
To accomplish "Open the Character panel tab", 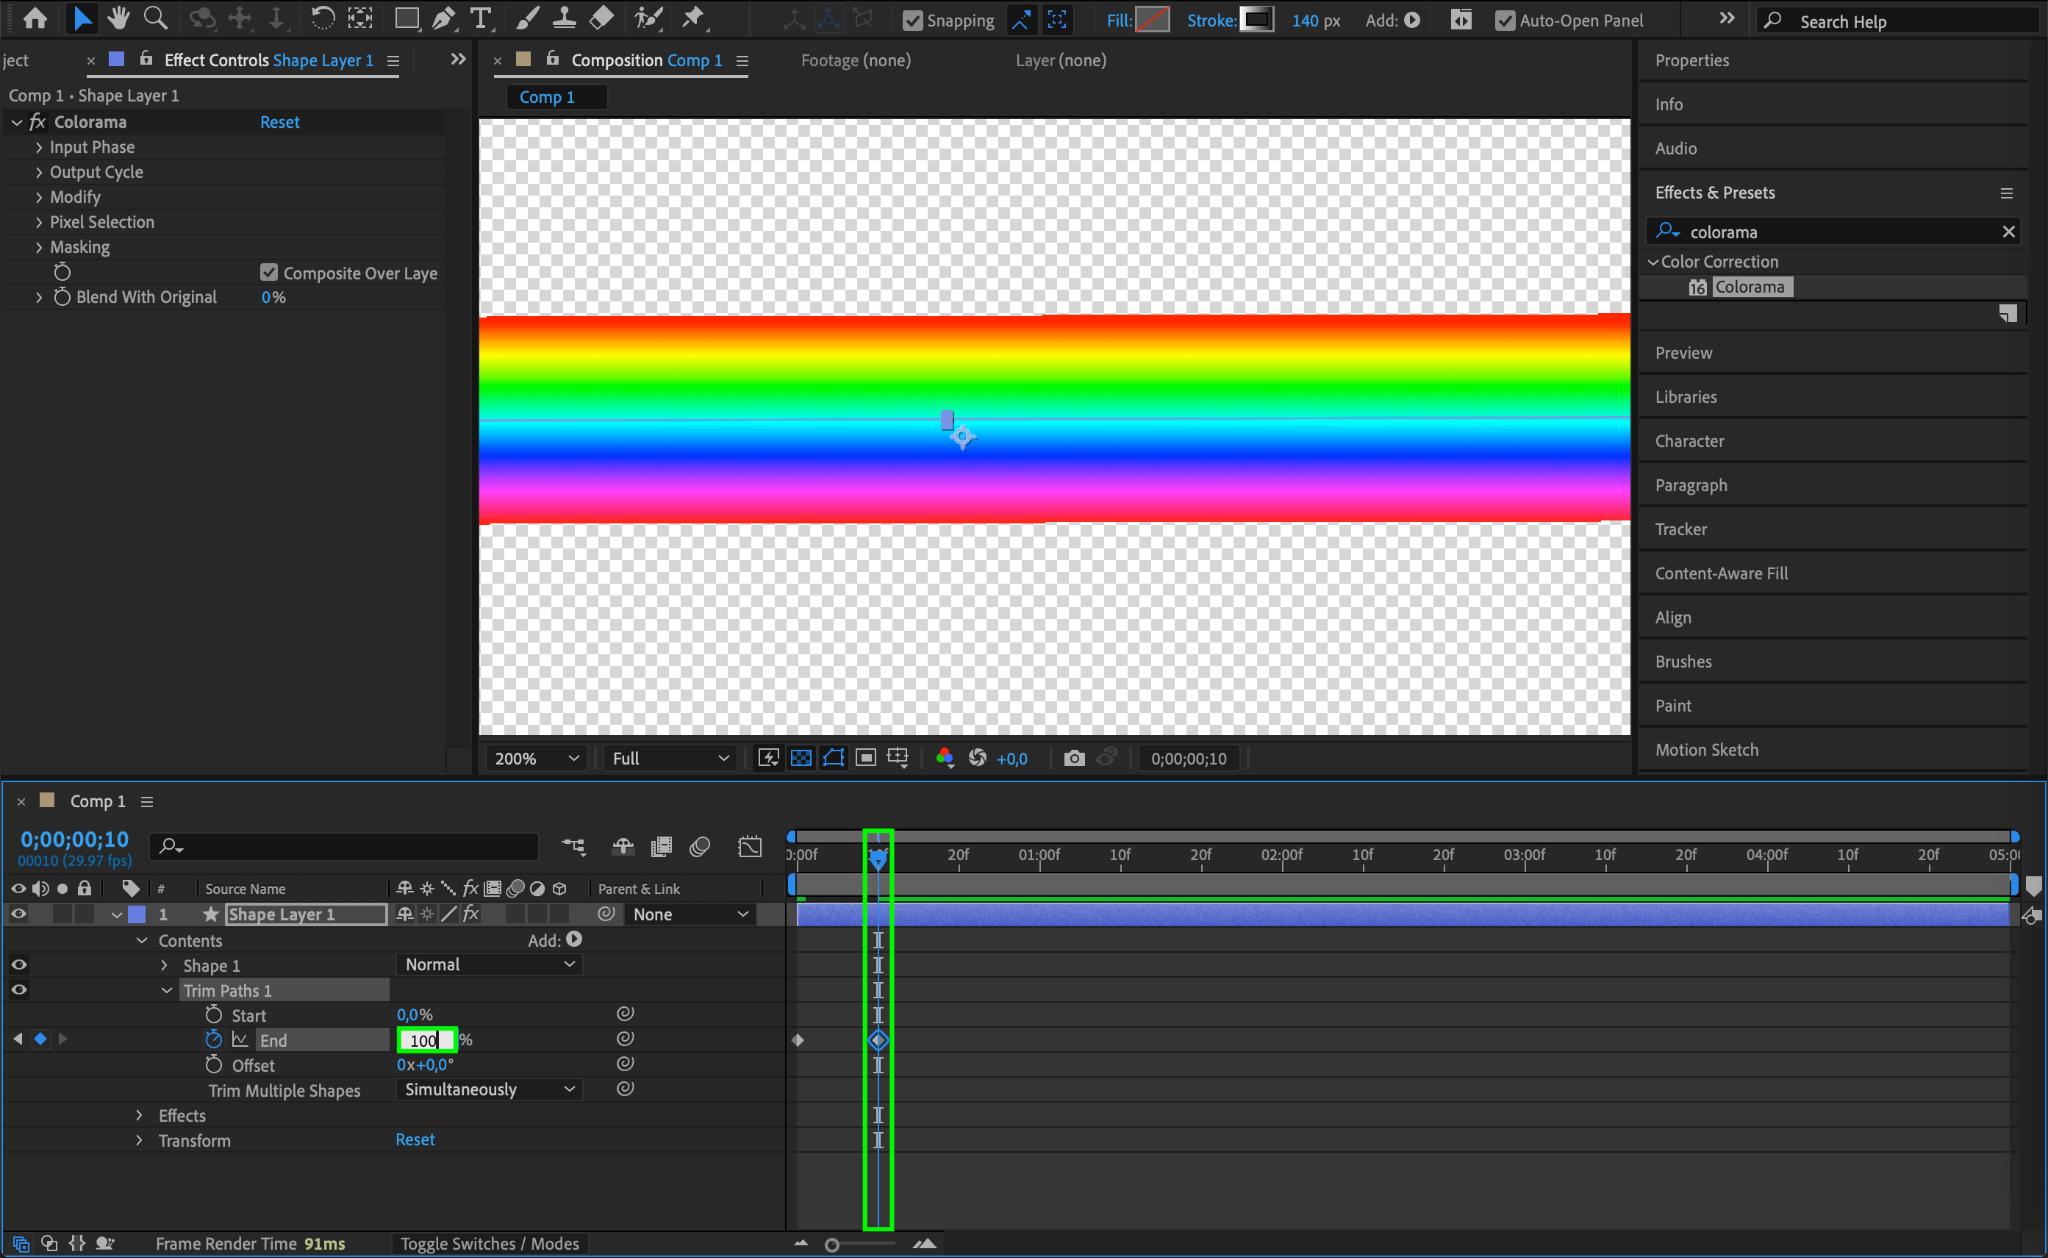I will [1689, 441].
